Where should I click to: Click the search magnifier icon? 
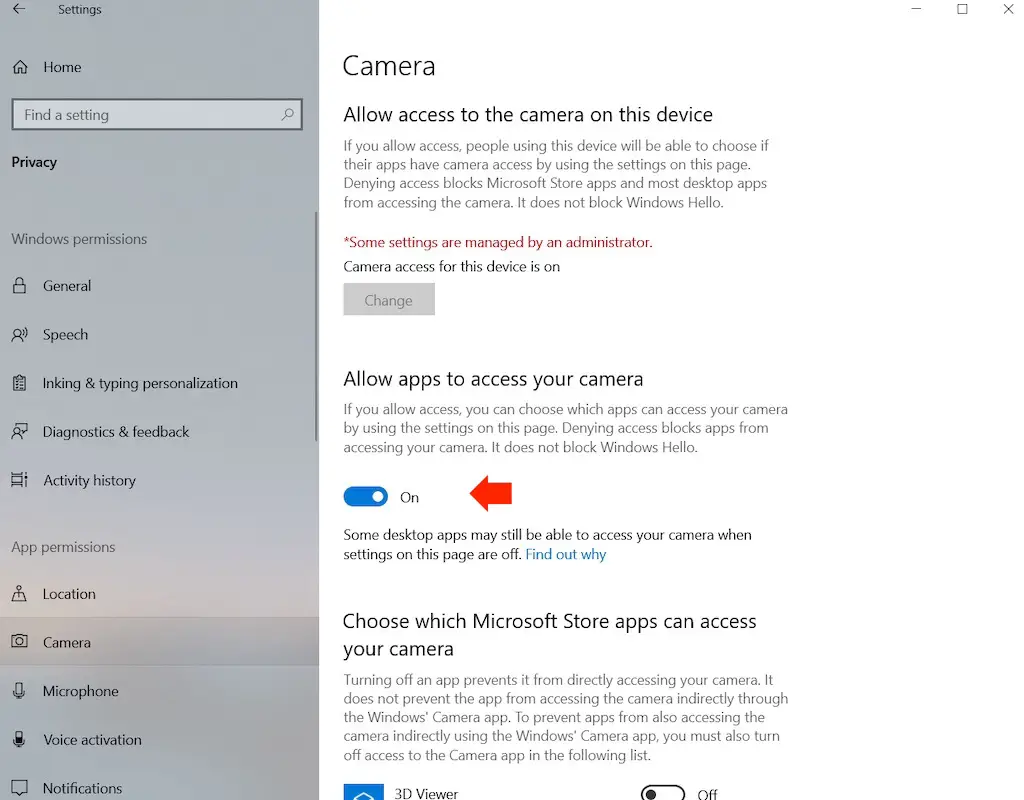click(x=288, y=115)
